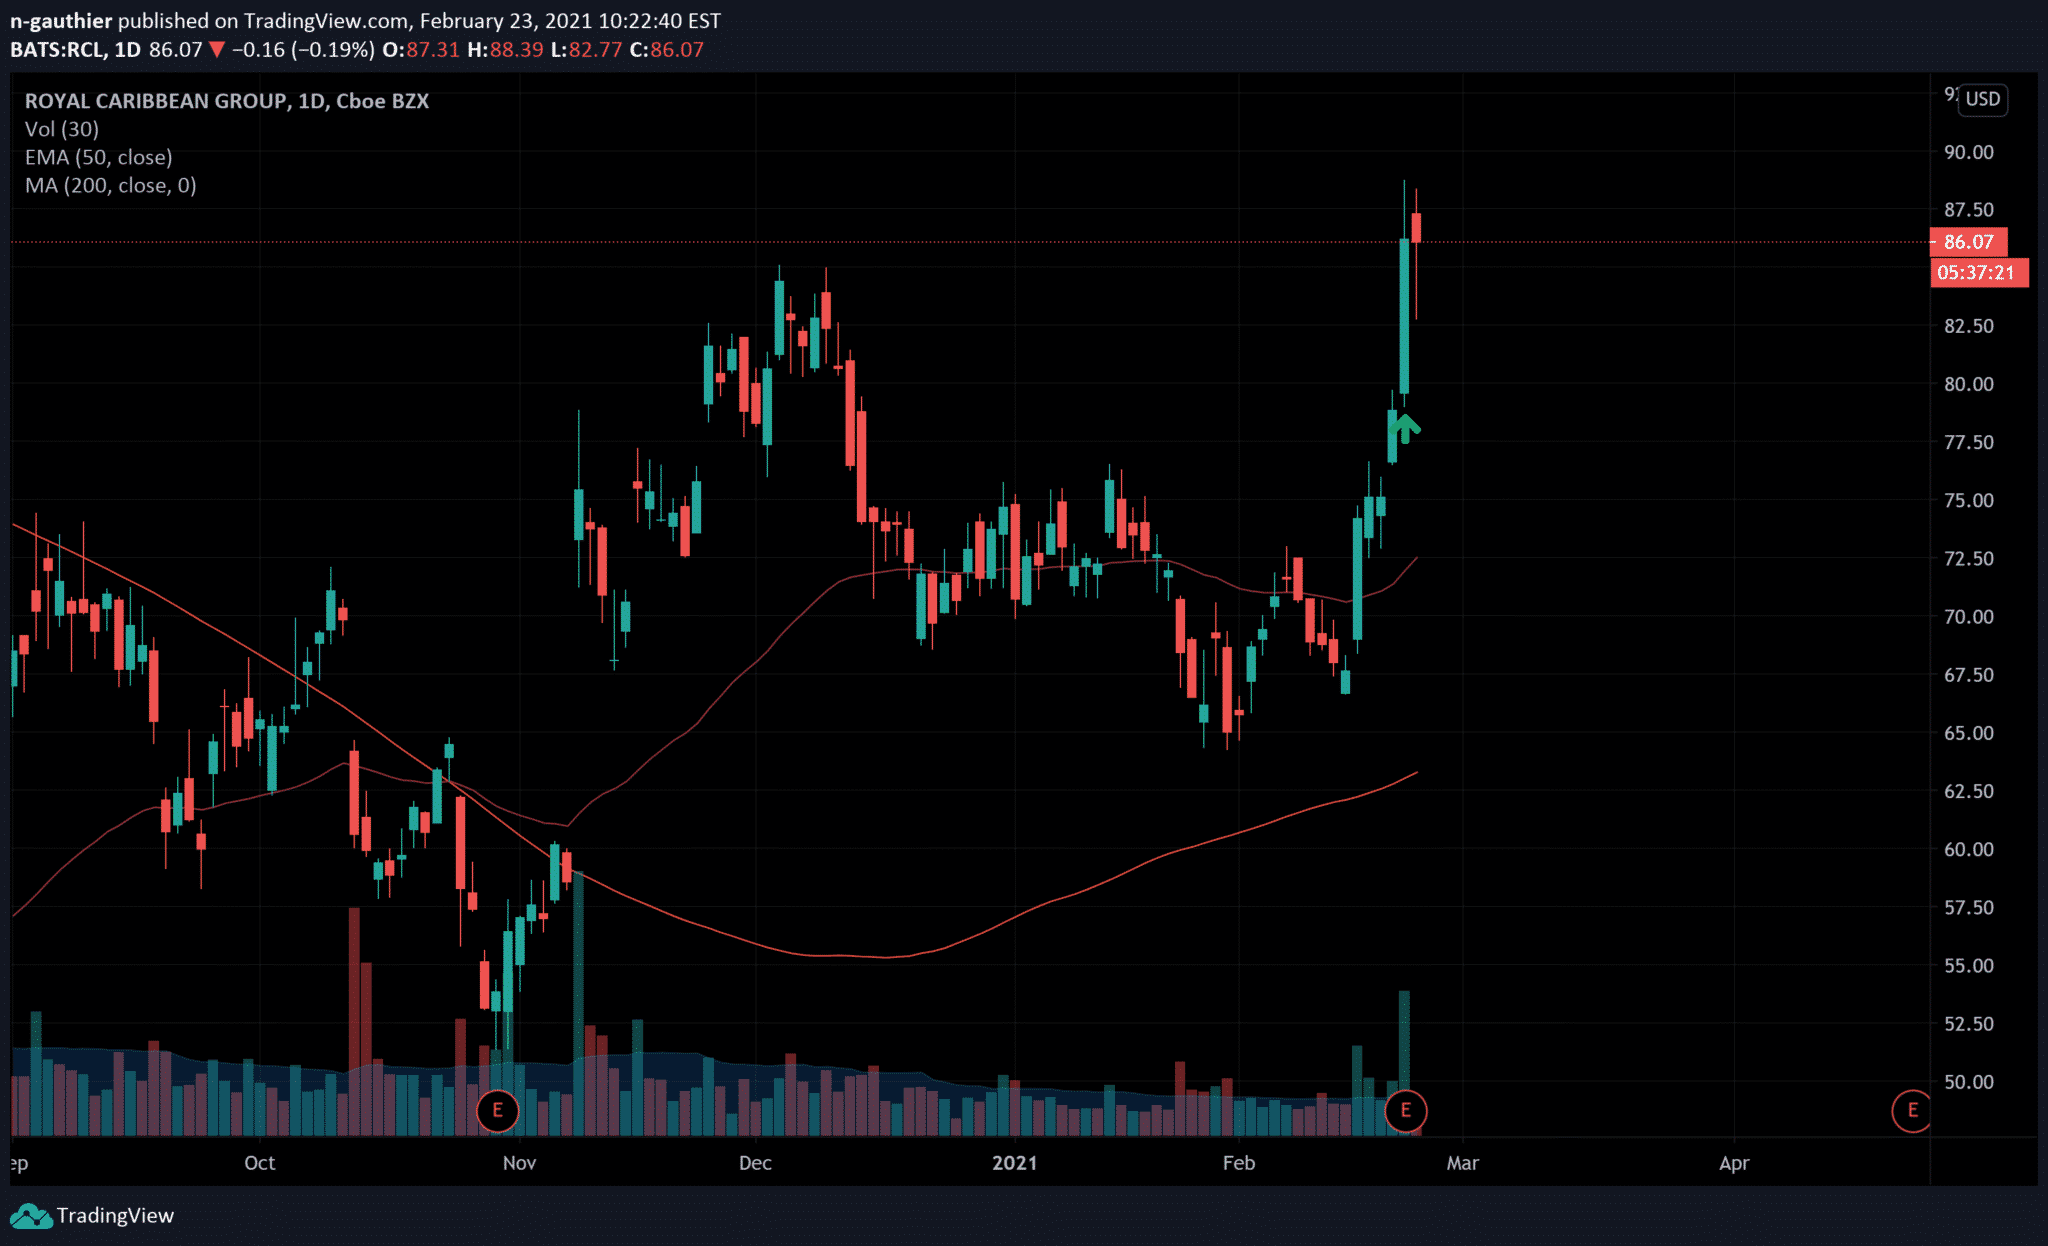Click the 55.00 price axis label

click(1968, 966)
